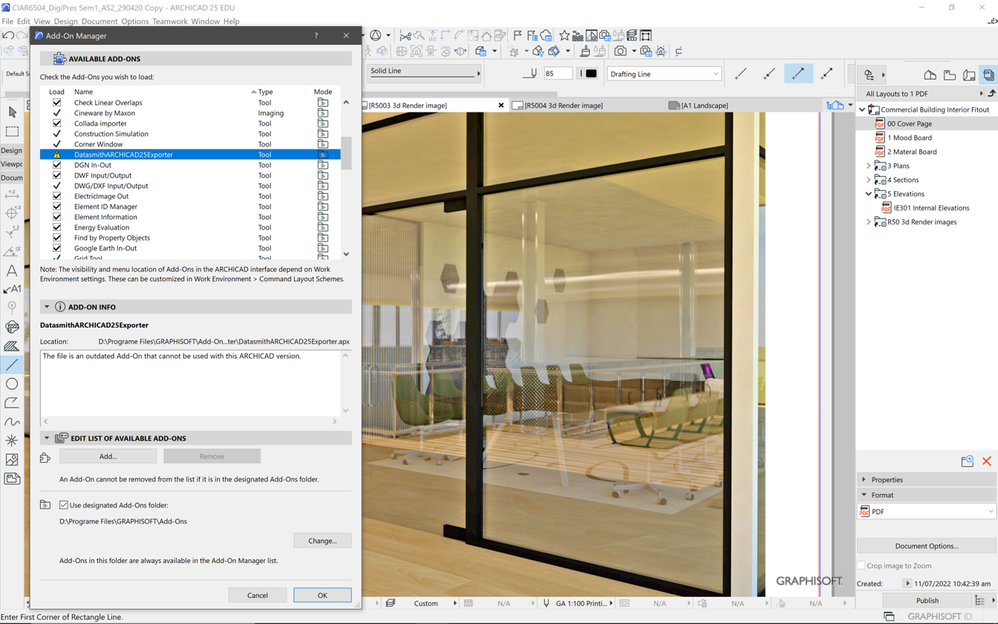Select the Arrow tool in the toolbox
Viewport: 998px width, 624px height.
tap(12, 112)
